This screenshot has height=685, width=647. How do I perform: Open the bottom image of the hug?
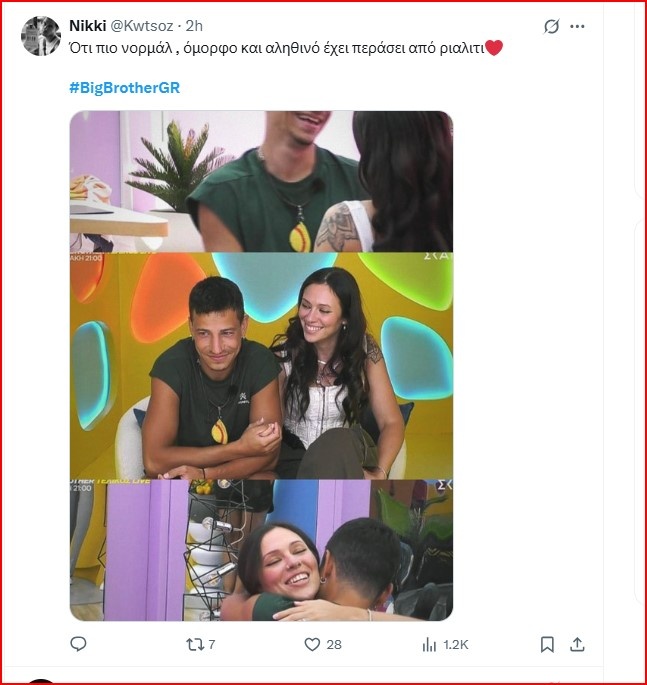click(261, 550)
